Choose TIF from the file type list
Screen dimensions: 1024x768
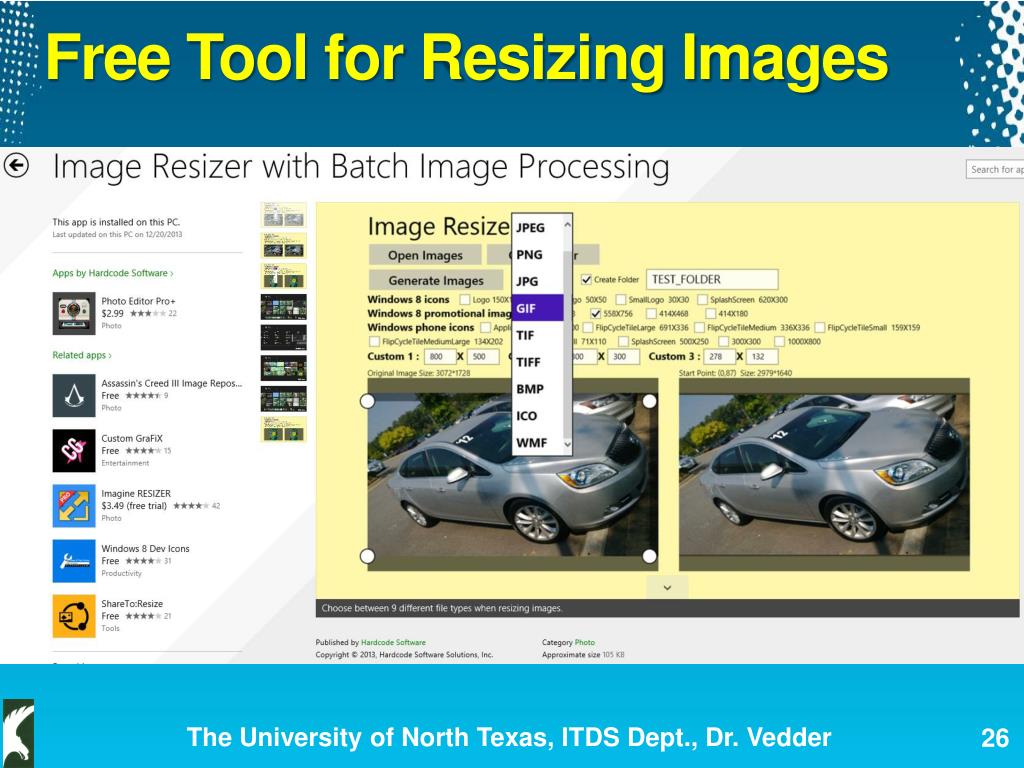tap(537, 335)
